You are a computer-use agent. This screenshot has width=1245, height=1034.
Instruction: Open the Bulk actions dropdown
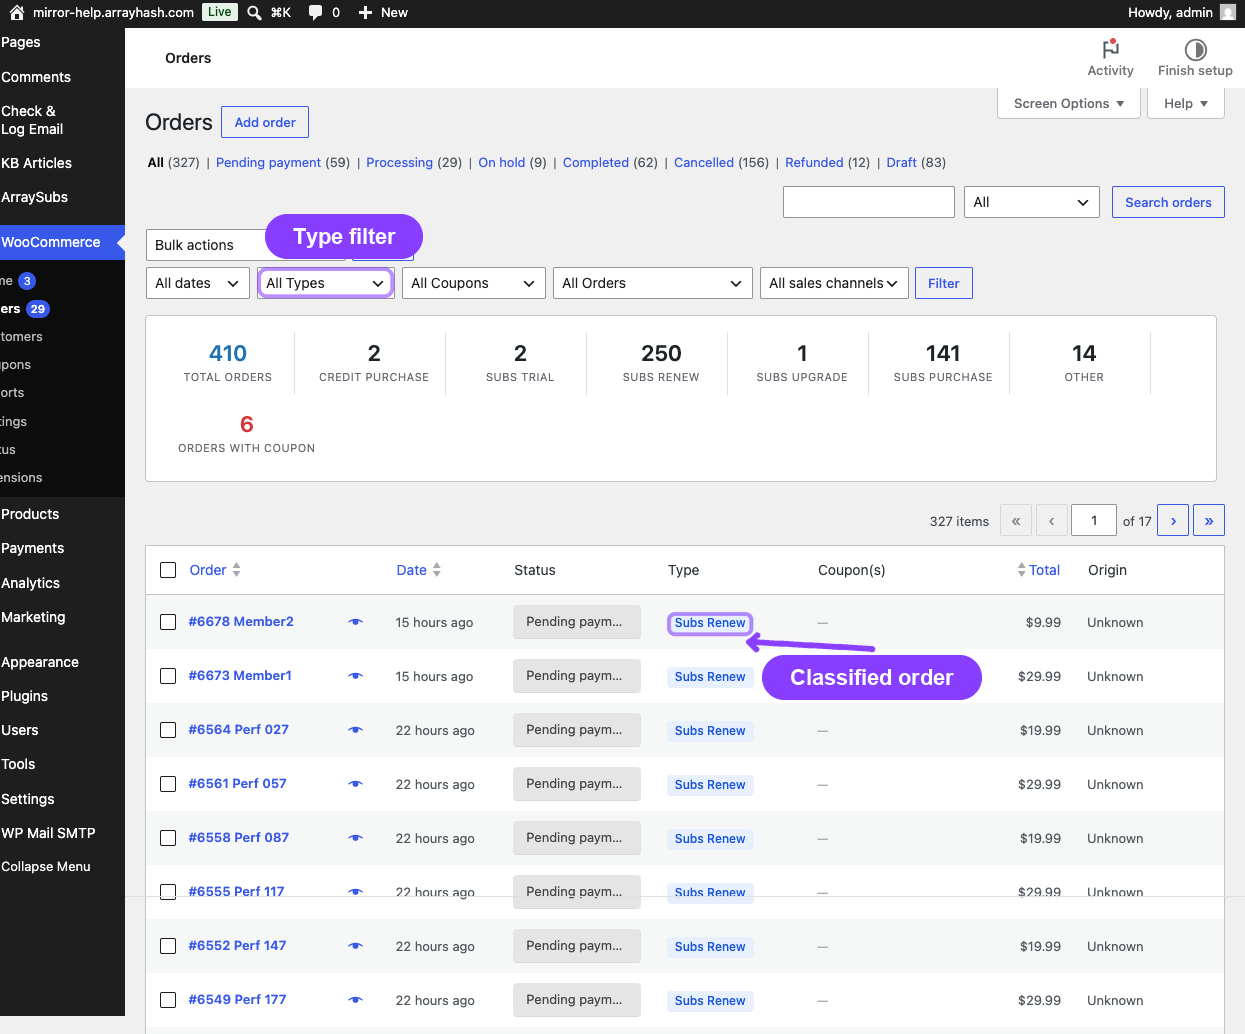[207, 245]
